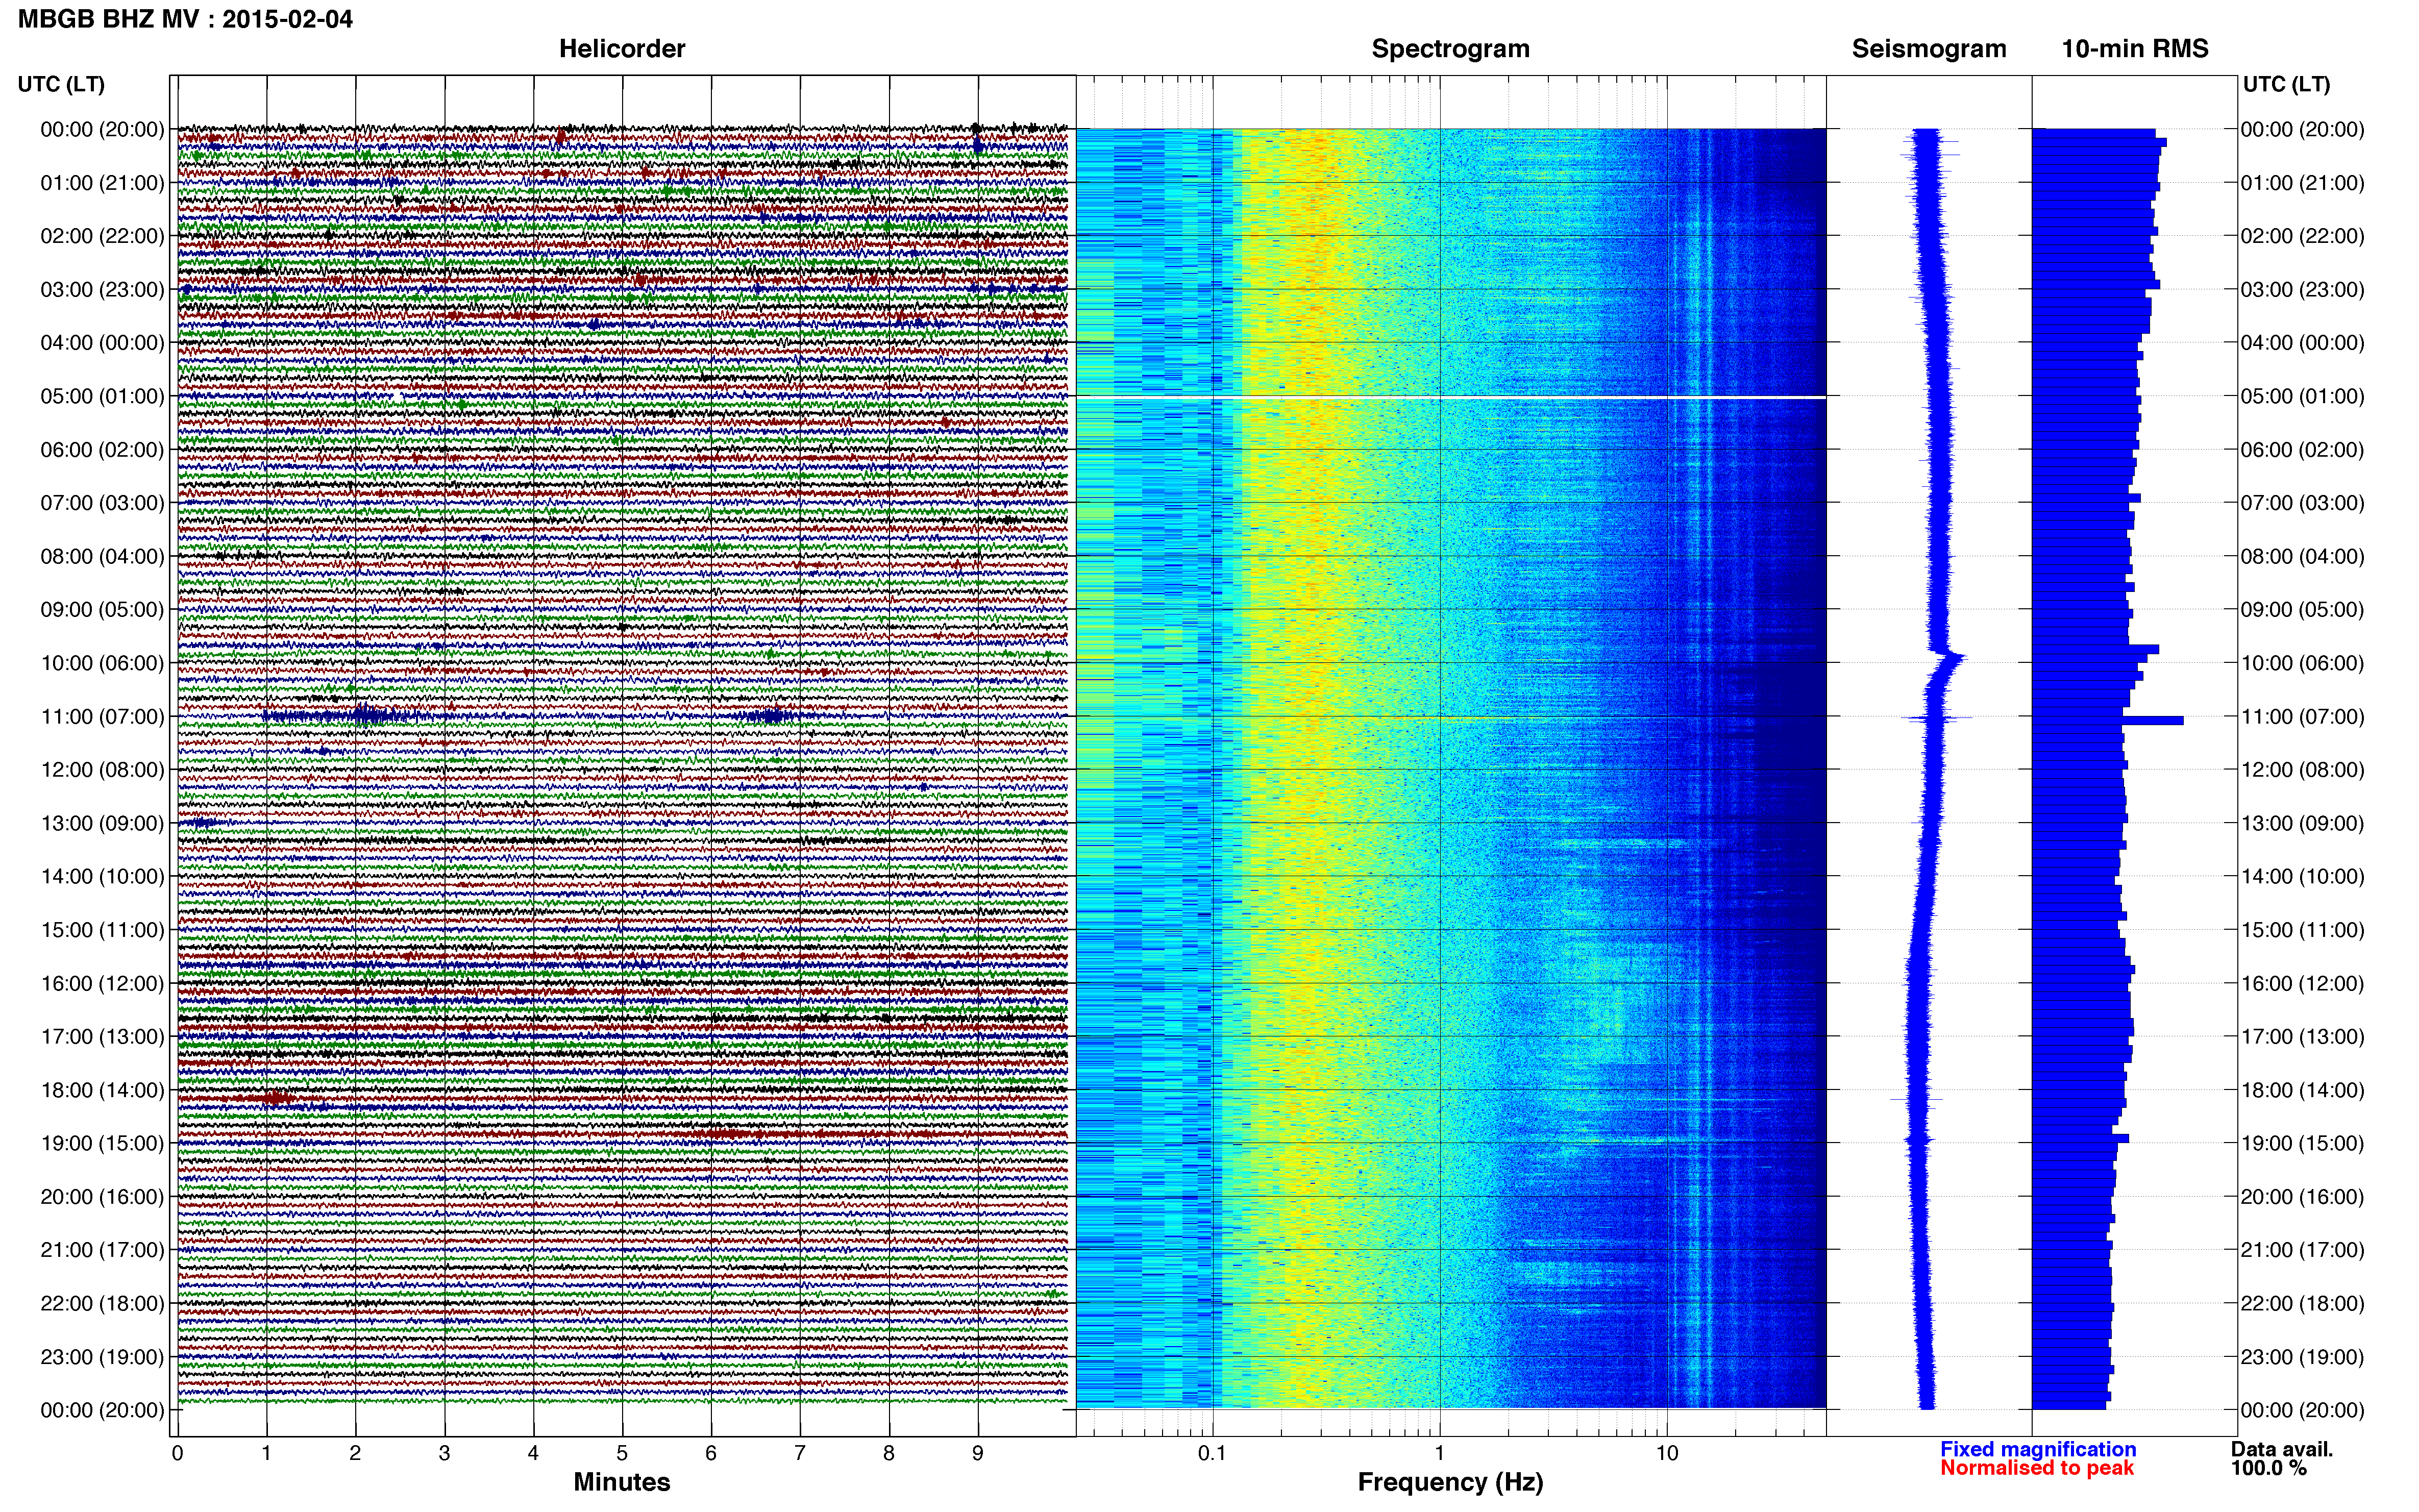Click the left time label '03:00 (23:00)'
2419x1512 pixels.
tap(102, 290)
